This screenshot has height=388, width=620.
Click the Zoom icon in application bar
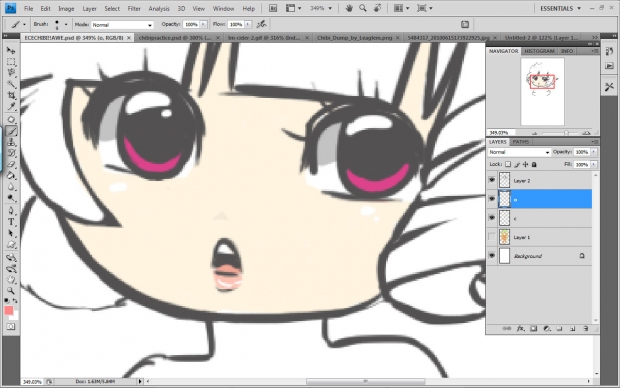click(363, 8)
